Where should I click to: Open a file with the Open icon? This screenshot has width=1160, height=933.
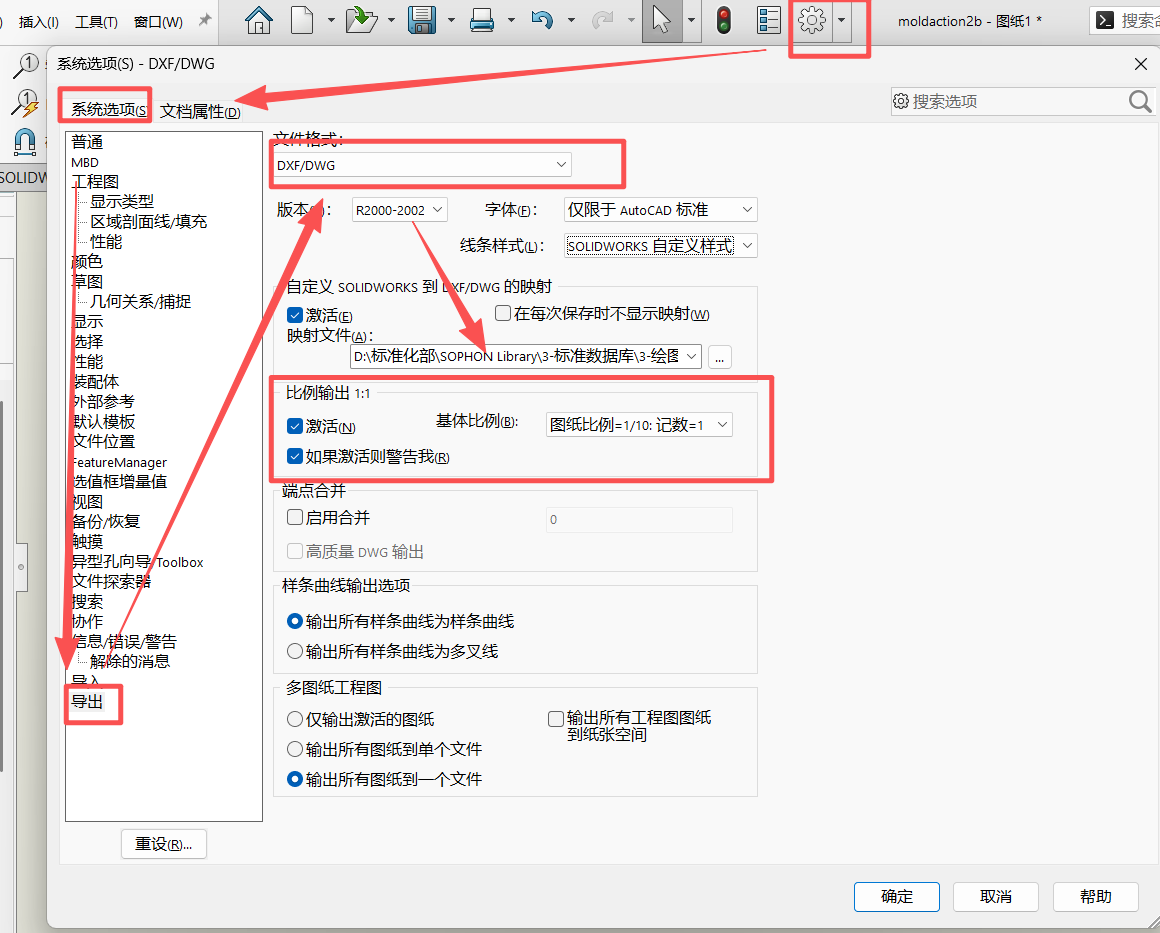coord(361,20)
